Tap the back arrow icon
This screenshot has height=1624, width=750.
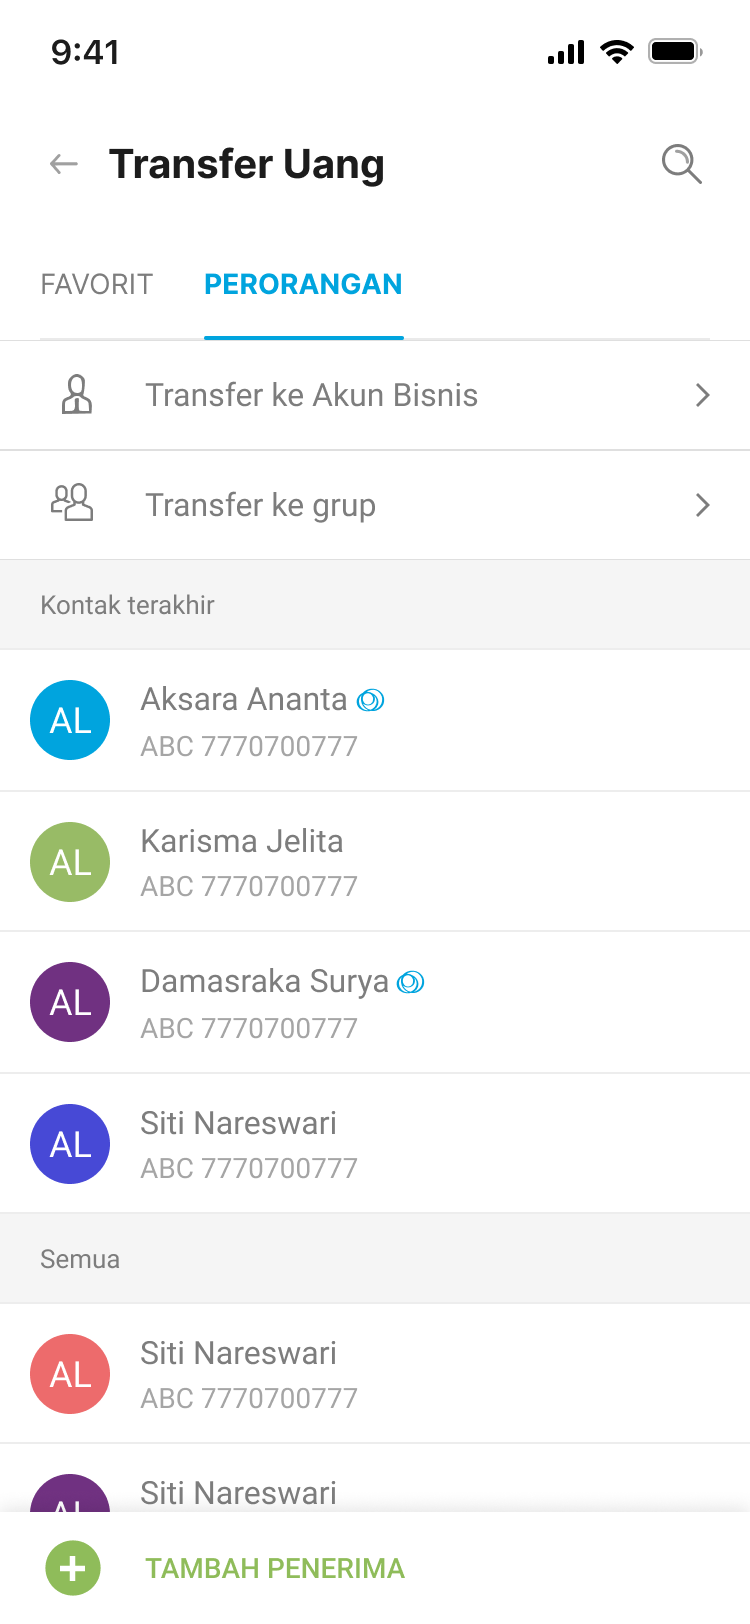pos(64,164)
